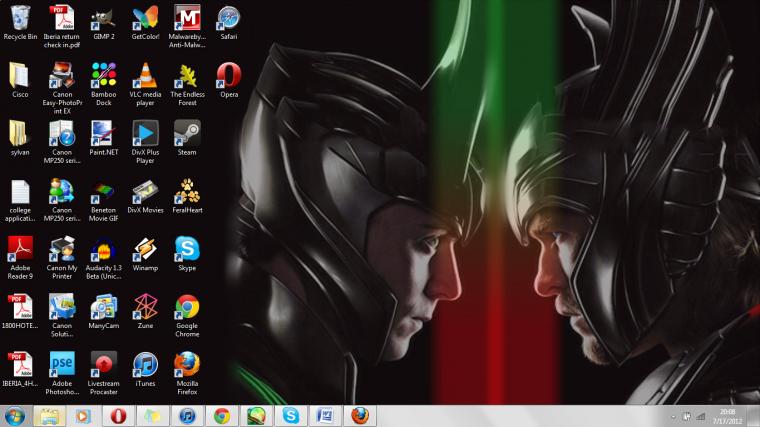Image resolution: width=760 pixels, height=427 pixels.
Task: Click the Firefox icon in the taskbar
Action: click(x=360, y=416)
